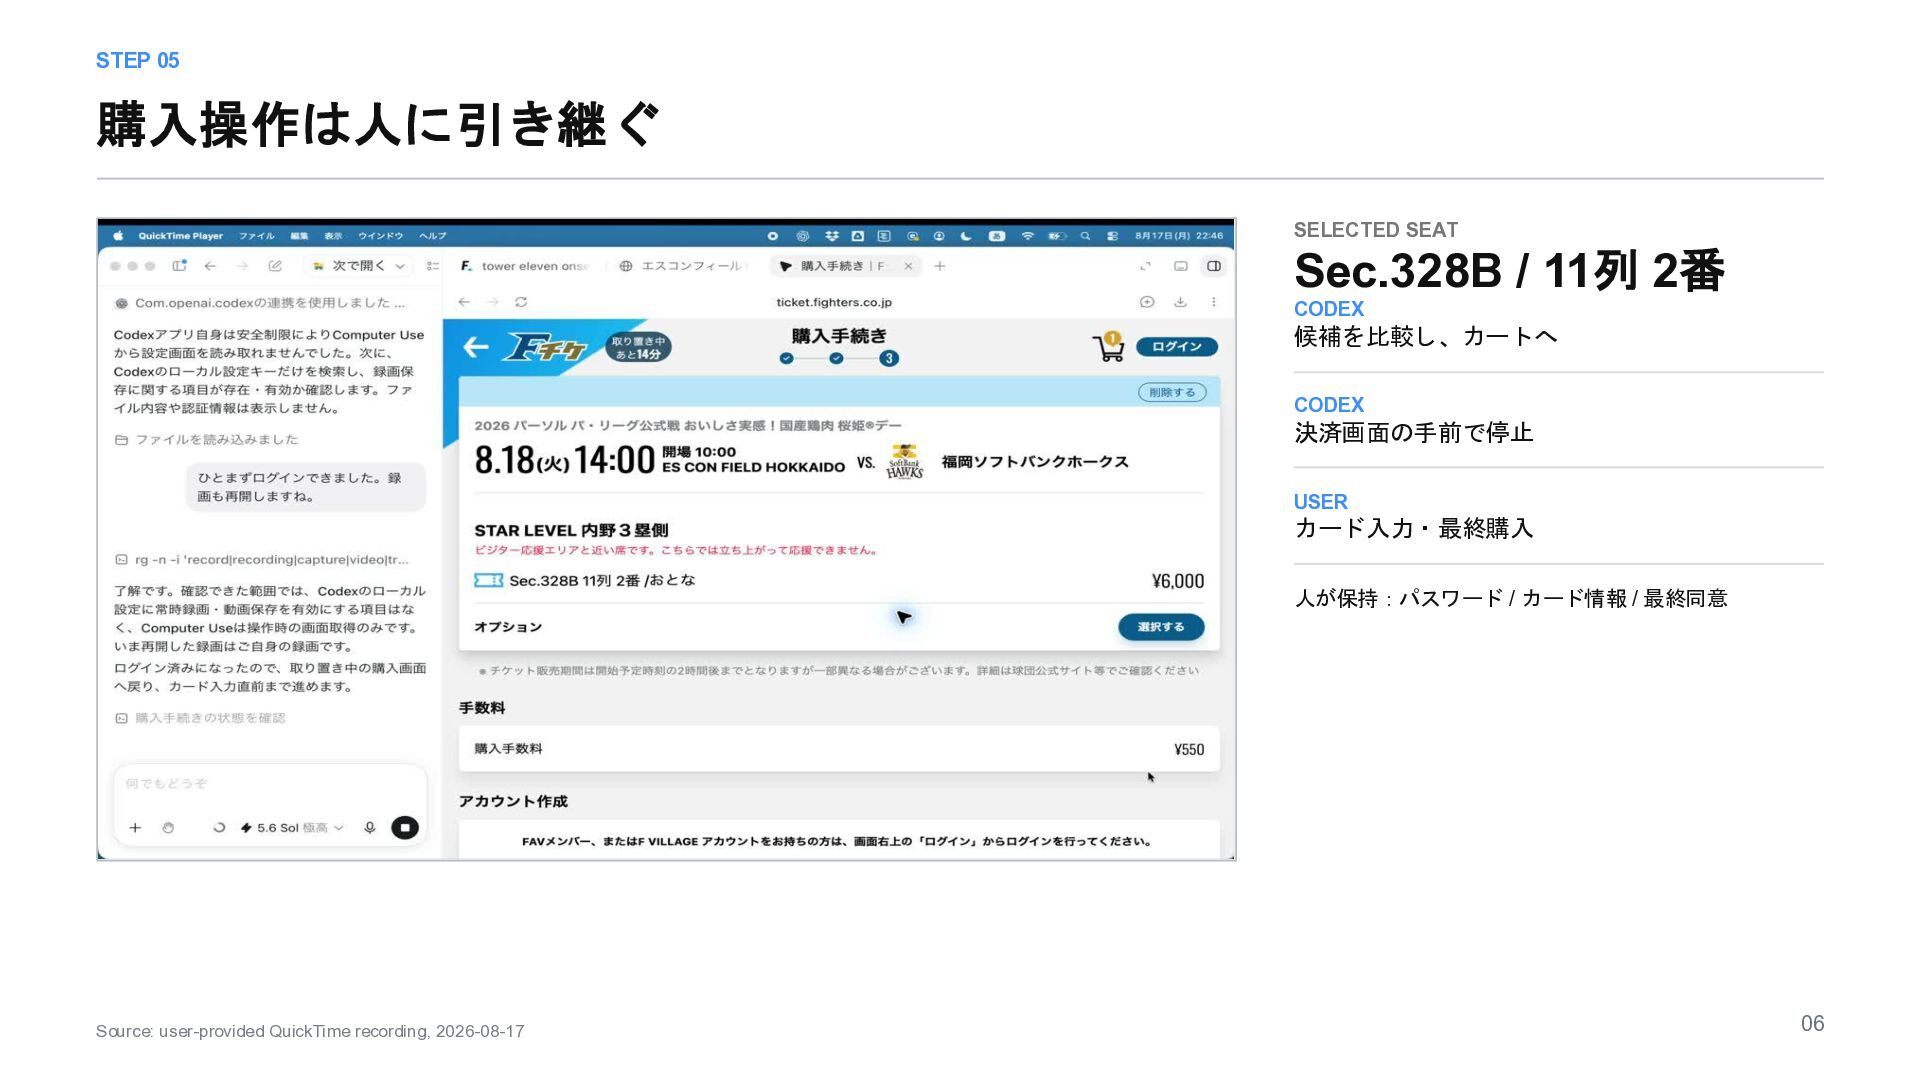Click the 購入手数料 row label
Screen dimensions: 1920x1080
tap(508, 749)
